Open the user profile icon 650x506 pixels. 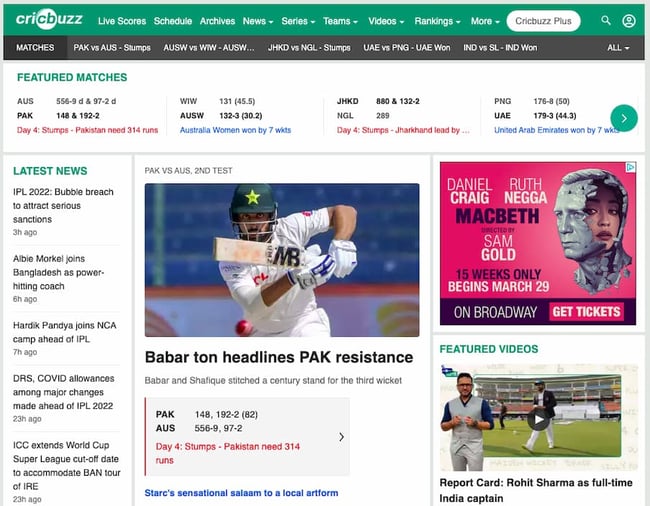point(629,21)
